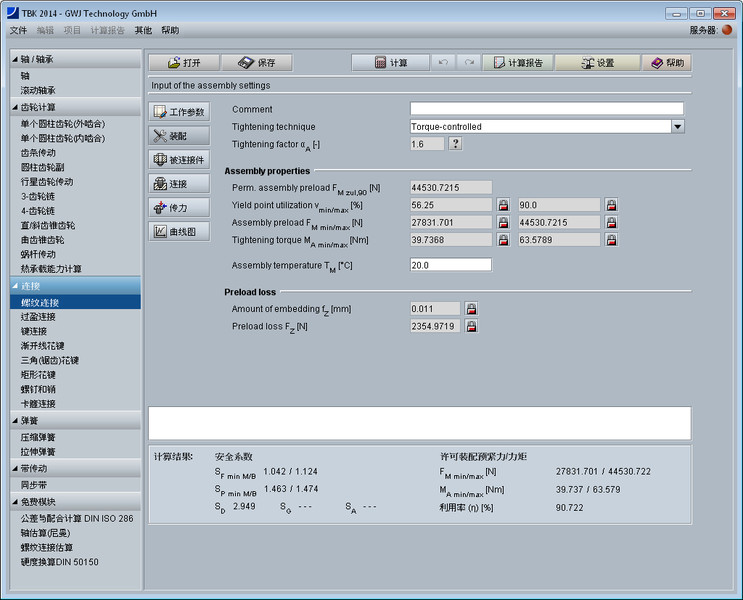Open the 其他 menu
The height and width of the screenshot is (600, 743).
[143, 31]
